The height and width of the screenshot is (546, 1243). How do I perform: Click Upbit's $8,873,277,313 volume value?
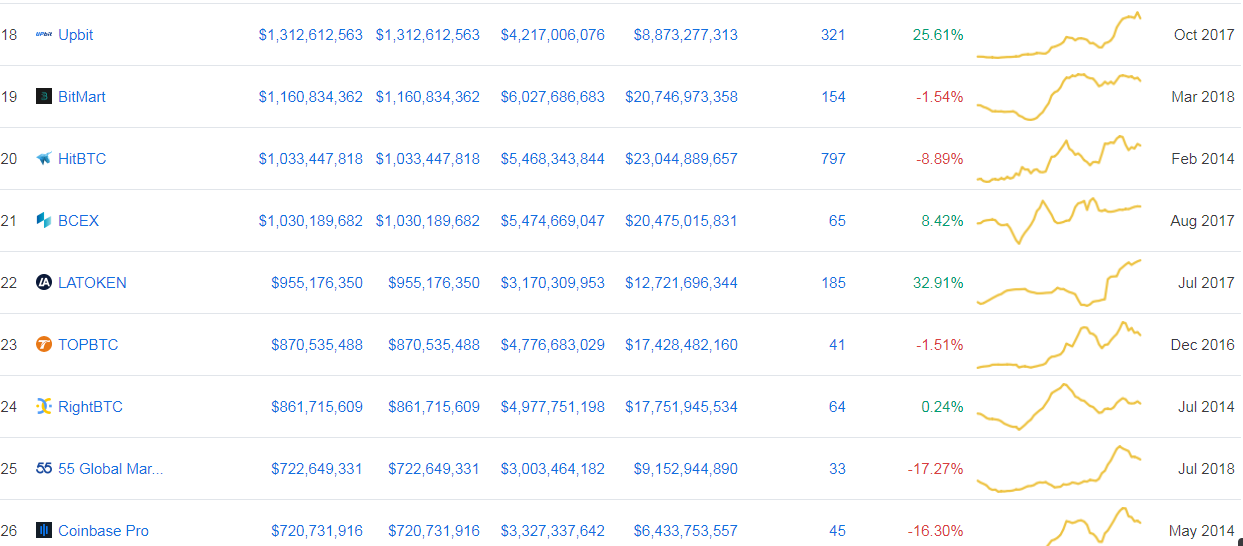[x=685, y=35]
